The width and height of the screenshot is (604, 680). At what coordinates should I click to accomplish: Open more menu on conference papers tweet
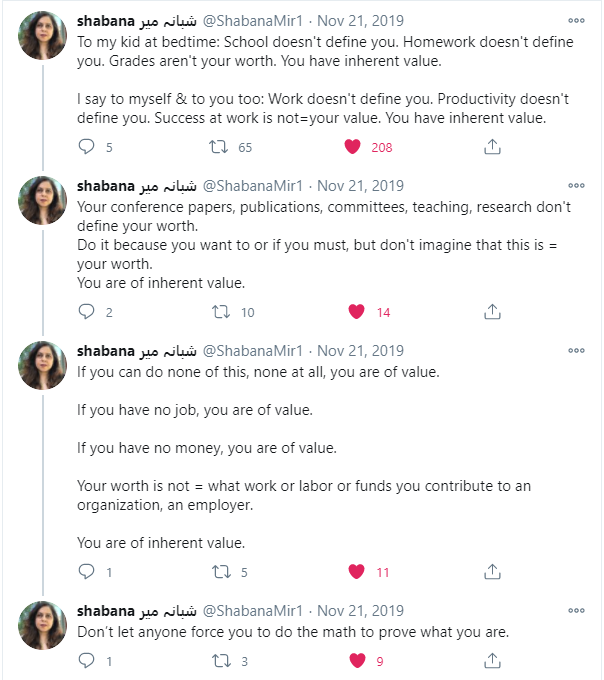[576, 185]
